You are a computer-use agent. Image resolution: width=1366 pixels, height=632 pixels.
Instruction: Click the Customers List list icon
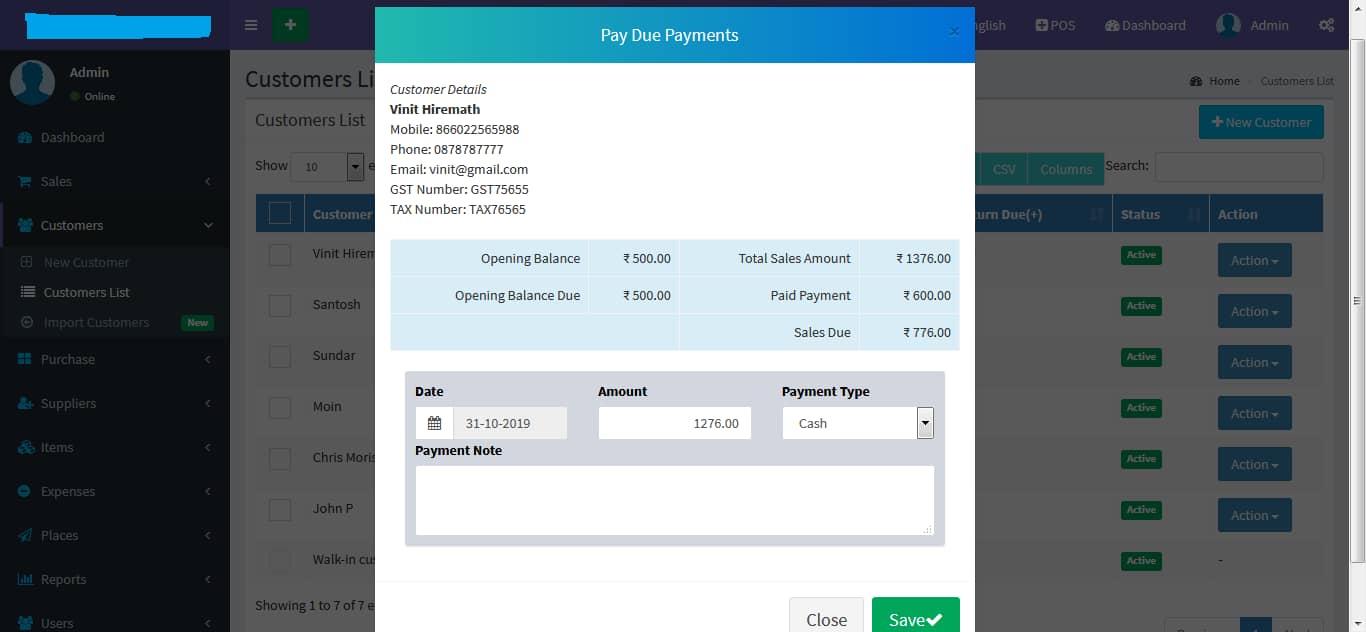point(27,292)
